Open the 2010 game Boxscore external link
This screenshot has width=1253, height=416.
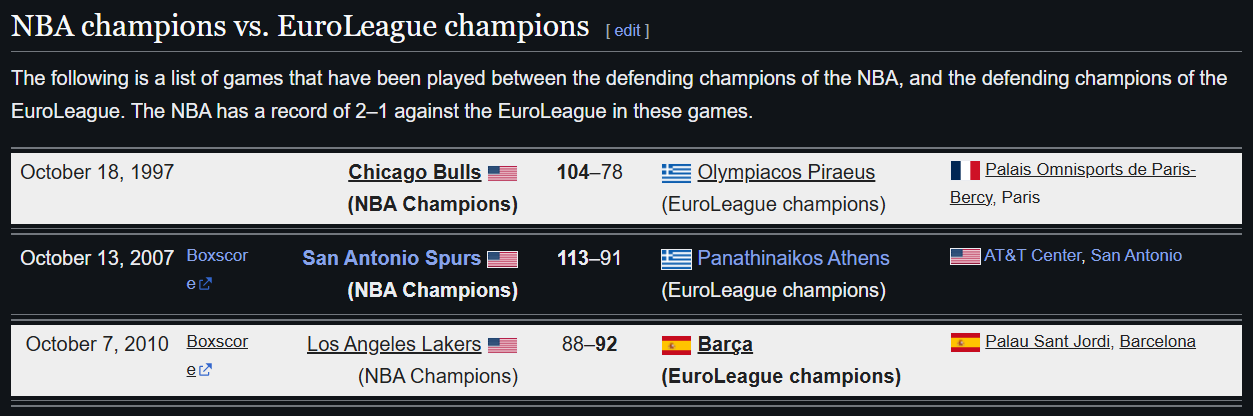click(217, 355)
